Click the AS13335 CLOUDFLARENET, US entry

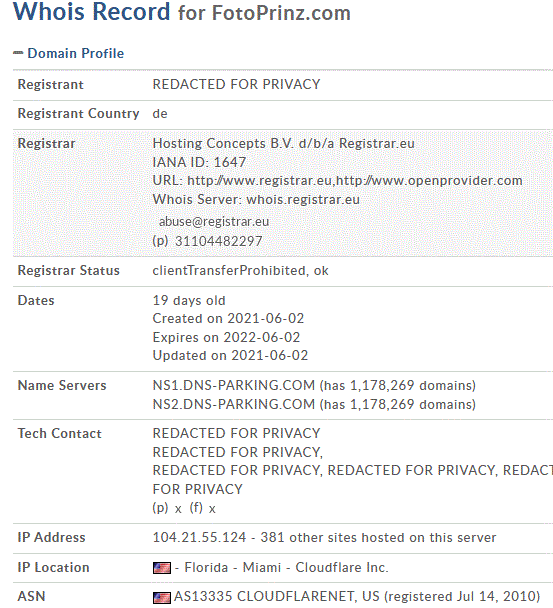click(x=276, y=596)
